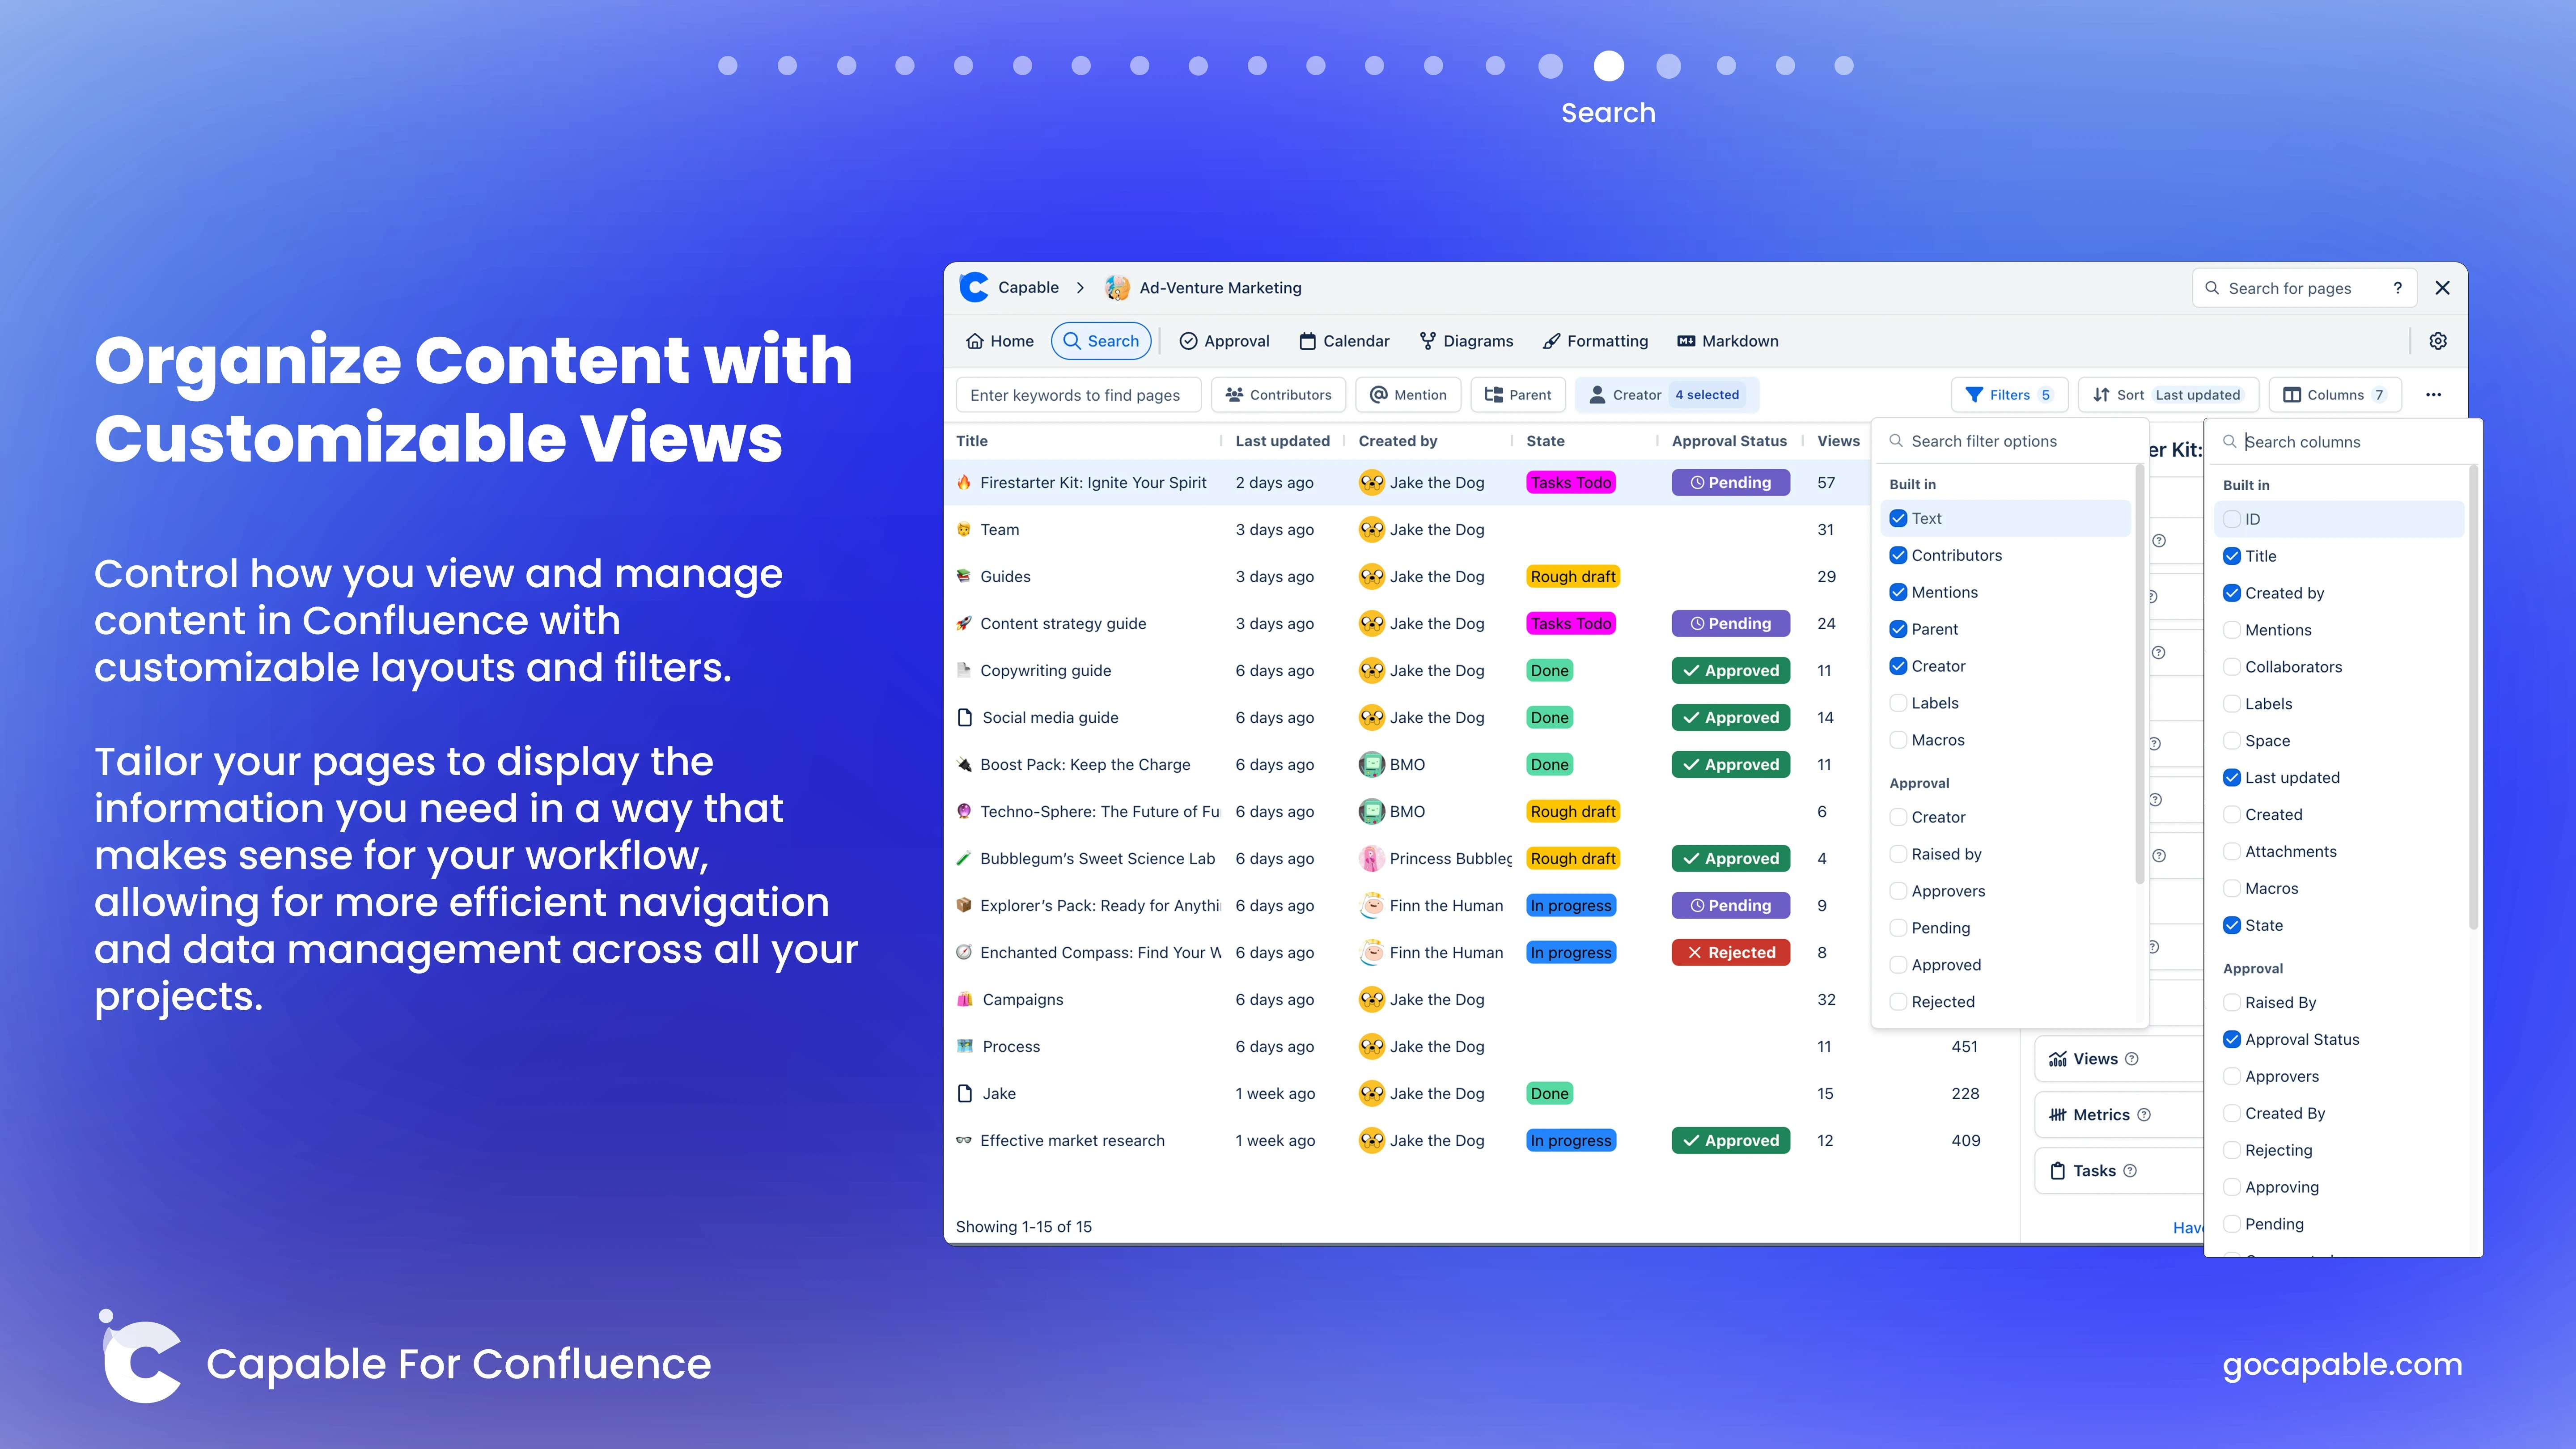Screen dimensions: 2576x1449
Task: Click Pending badge in Firestarter Kit row
Action: tap(1731, 482)
